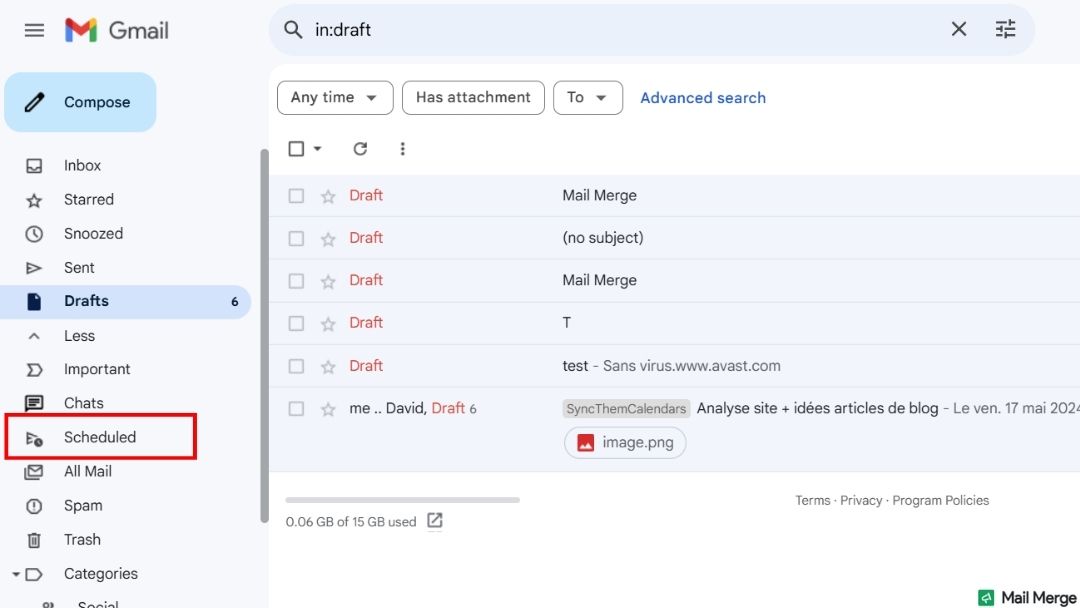
Task: Click the Terms link
Action: (x=813, y=501)
